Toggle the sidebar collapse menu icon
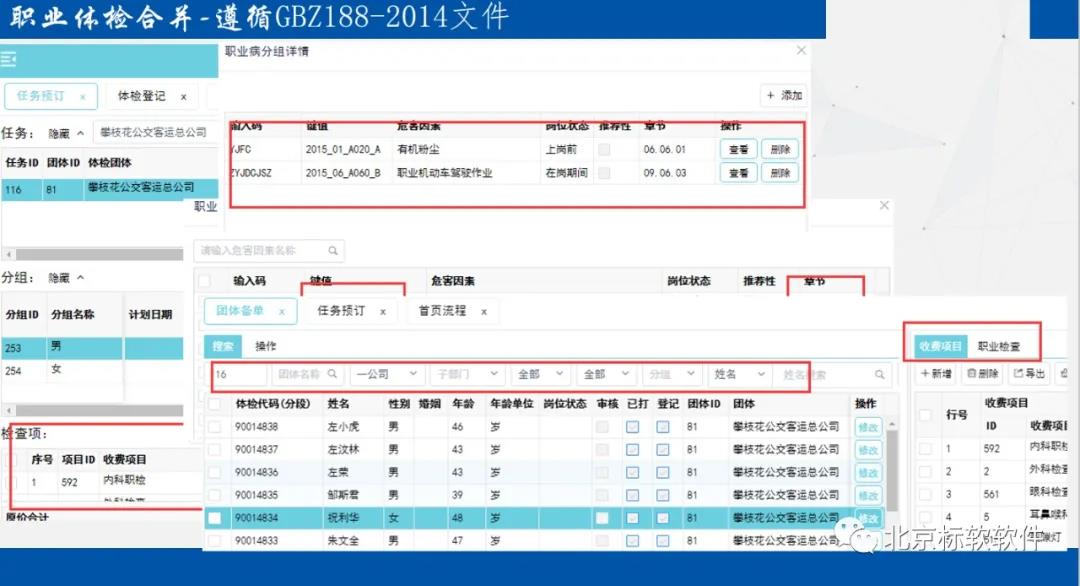The width and height of the screenshot is (1080, 586). (9, 60)
